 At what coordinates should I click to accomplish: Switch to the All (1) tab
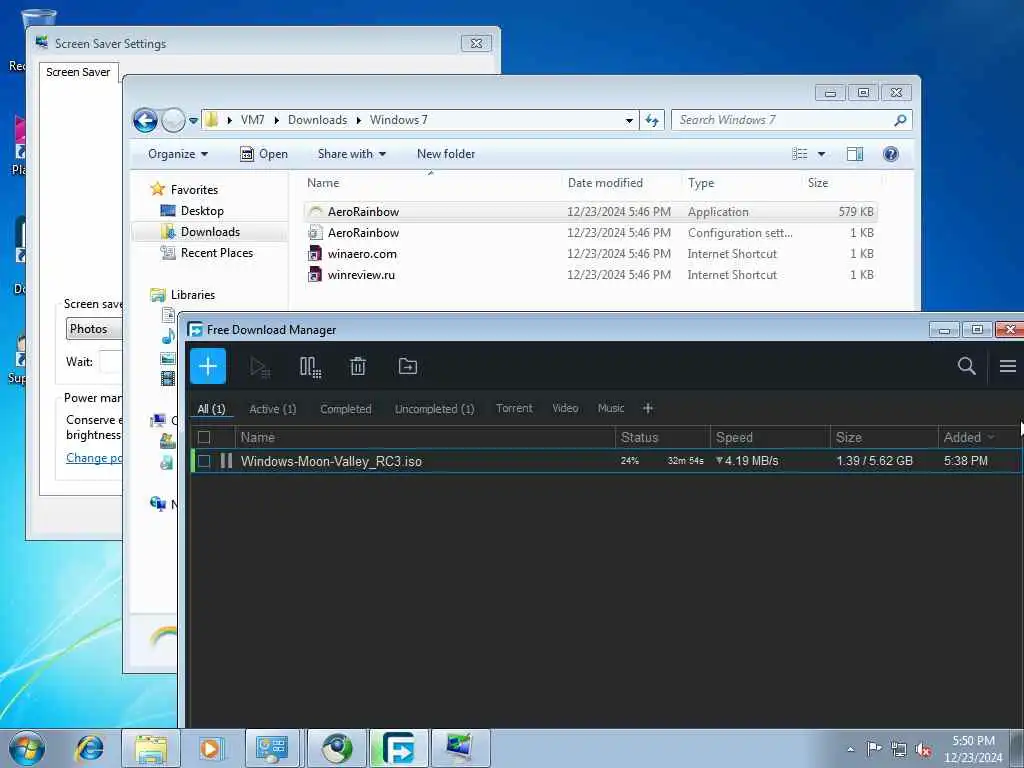[x=211, y=409]
